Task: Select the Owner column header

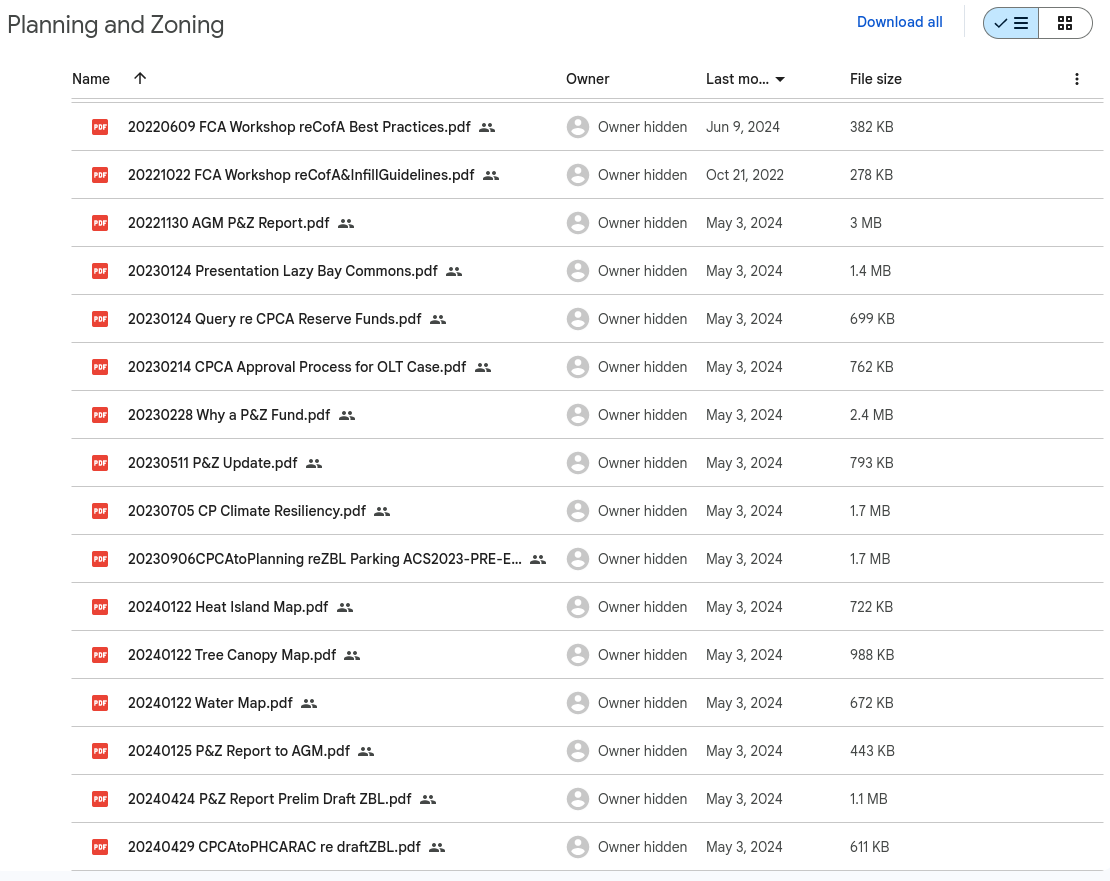Action: click(587, 79)
